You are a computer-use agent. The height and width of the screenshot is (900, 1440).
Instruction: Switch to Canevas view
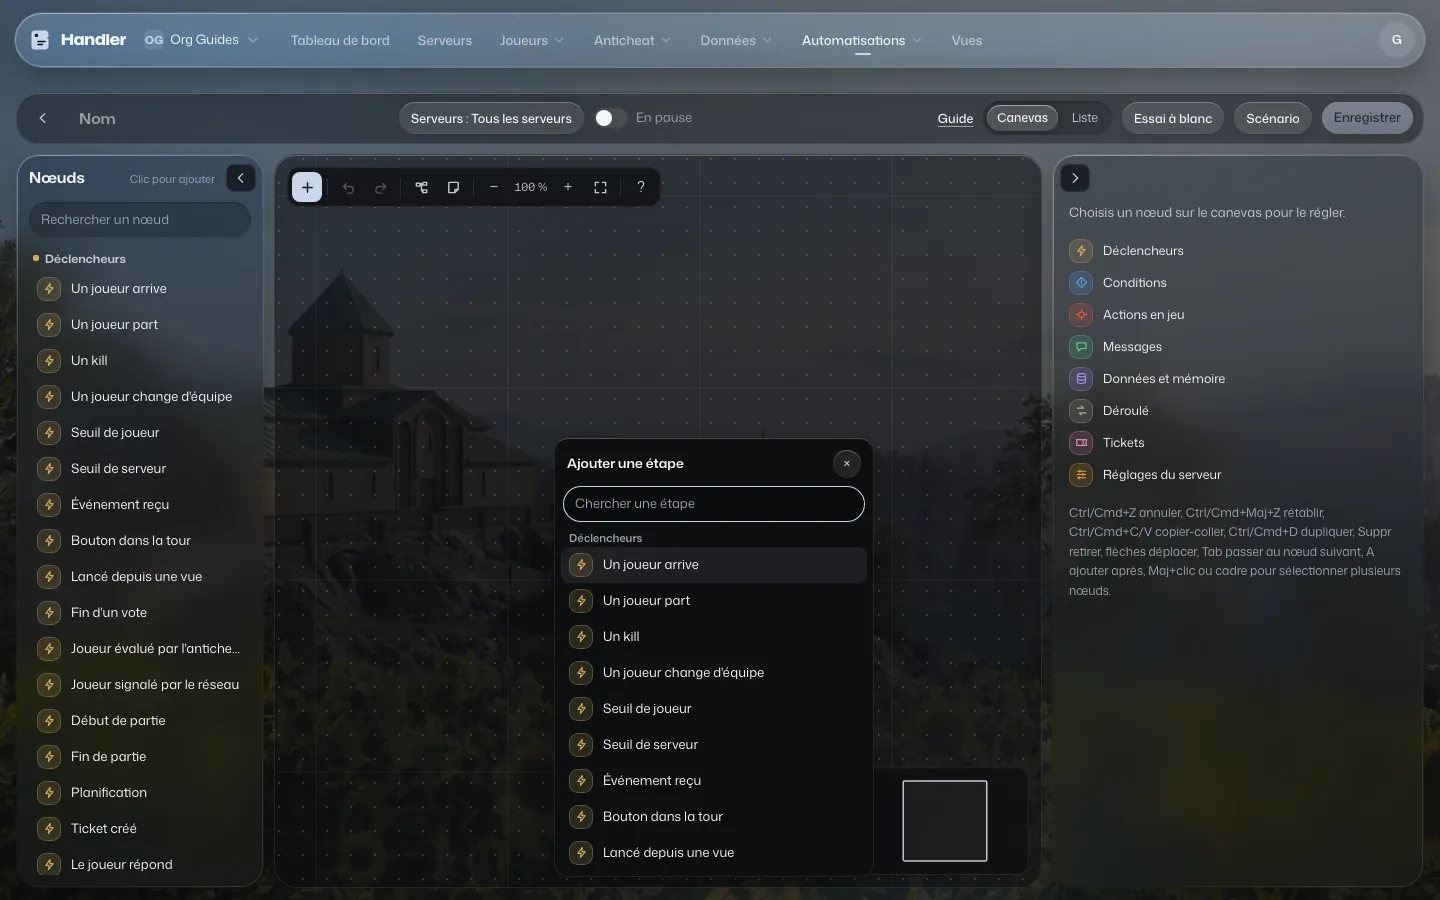point(1022,118)
